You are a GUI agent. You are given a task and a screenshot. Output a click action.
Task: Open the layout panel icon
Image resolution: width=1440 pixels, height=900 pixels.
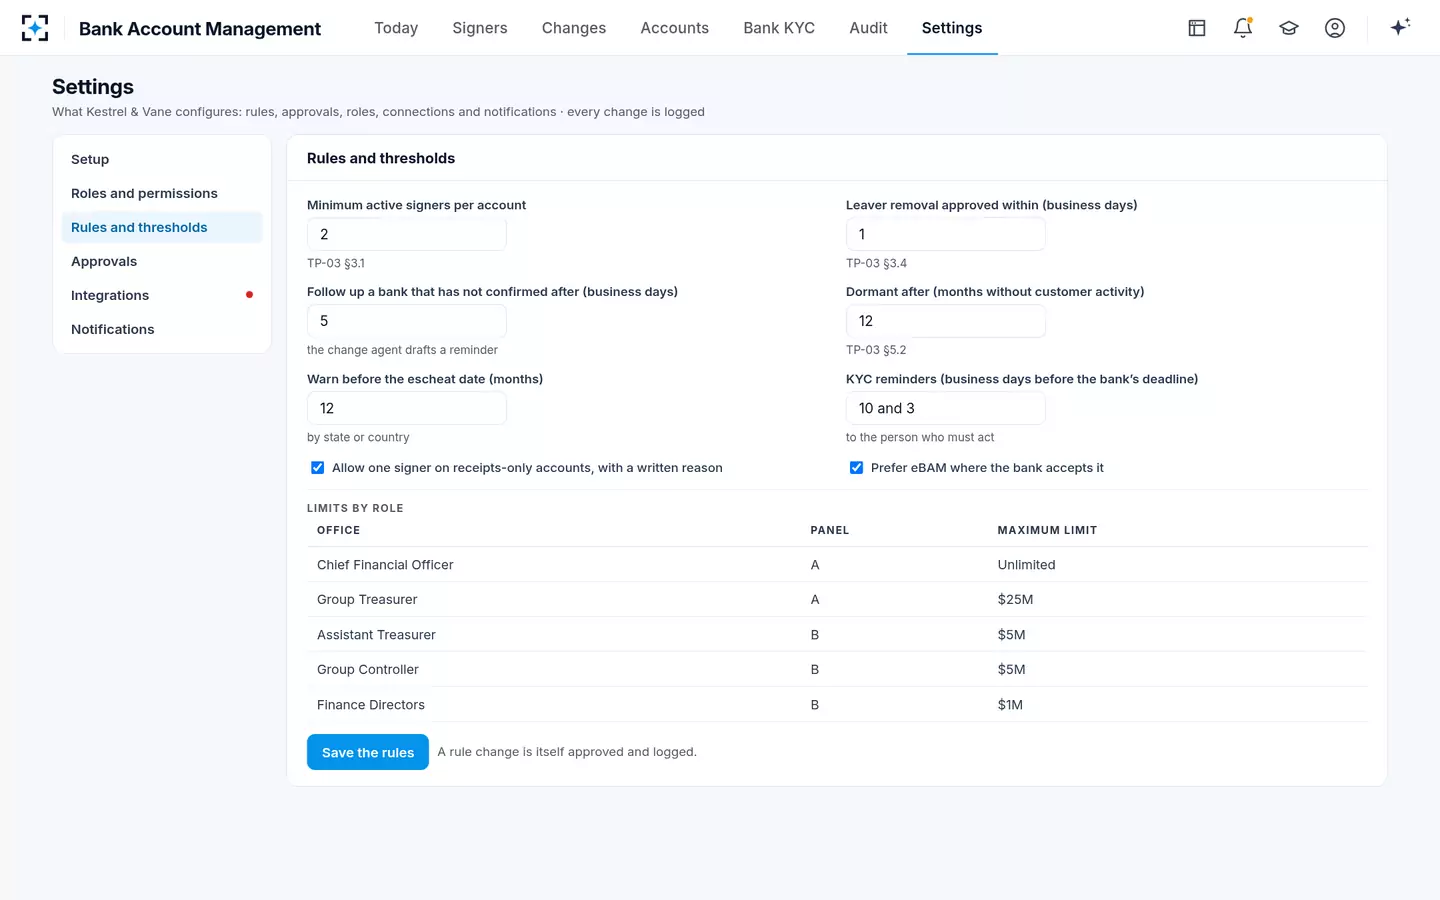[1197, 28]
